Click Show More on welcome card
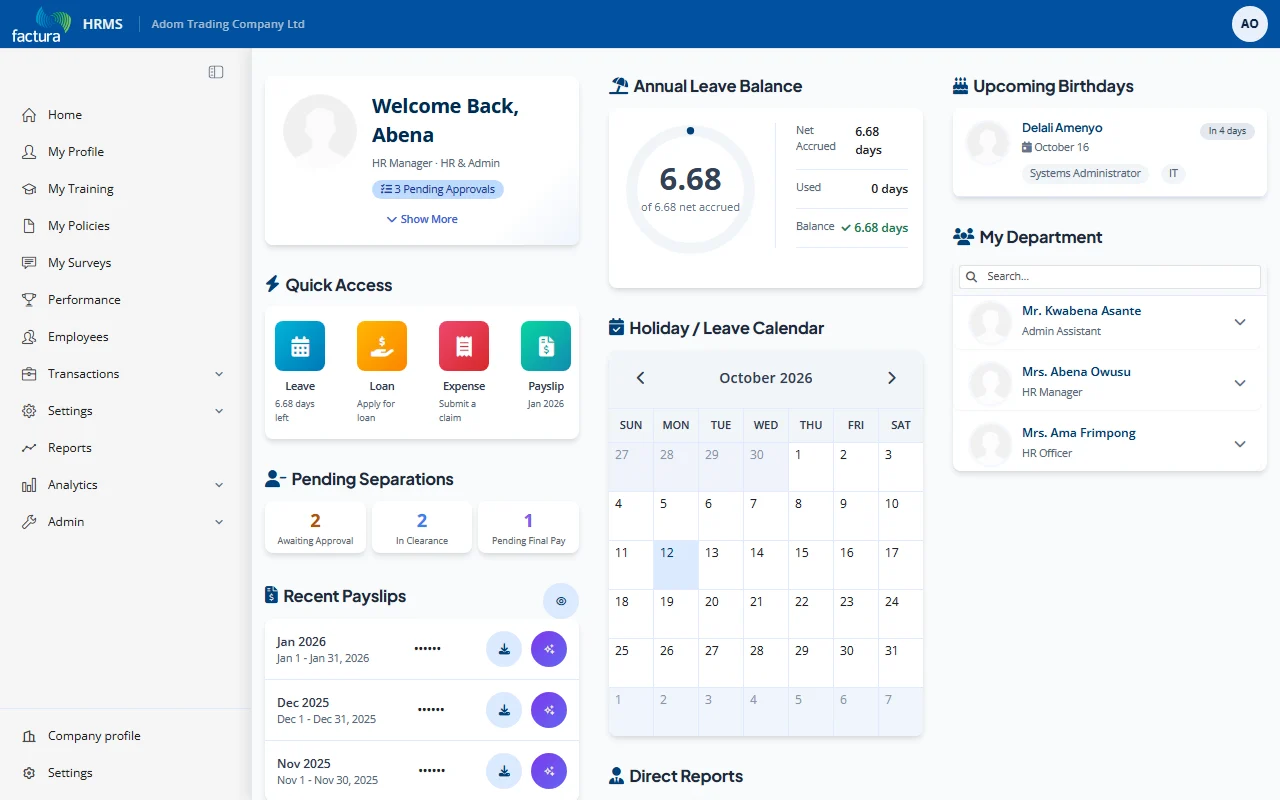Image resolution: width=1280 pixels, height=800 pixels. pyautogui.click(x=422, y=219)
